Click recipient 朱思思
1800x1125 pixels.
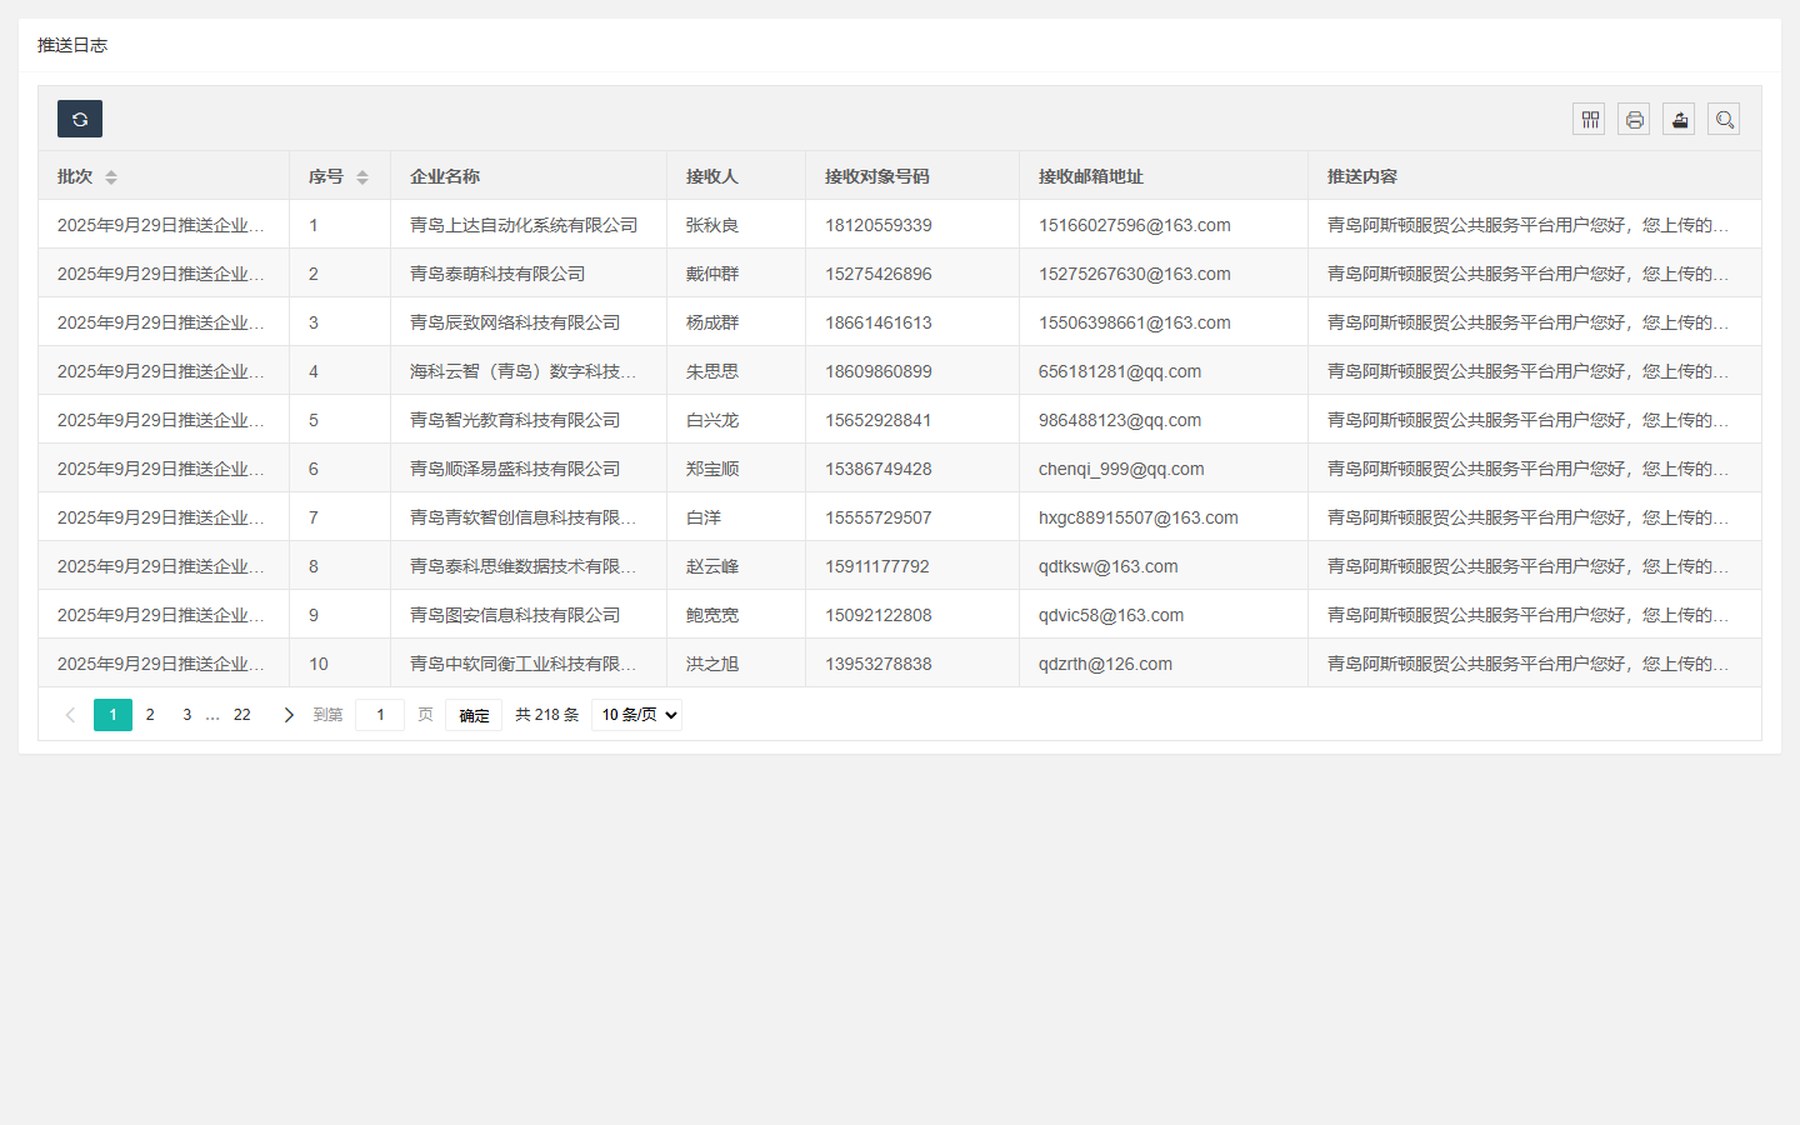pyautogui.click(x=712, y=372)
